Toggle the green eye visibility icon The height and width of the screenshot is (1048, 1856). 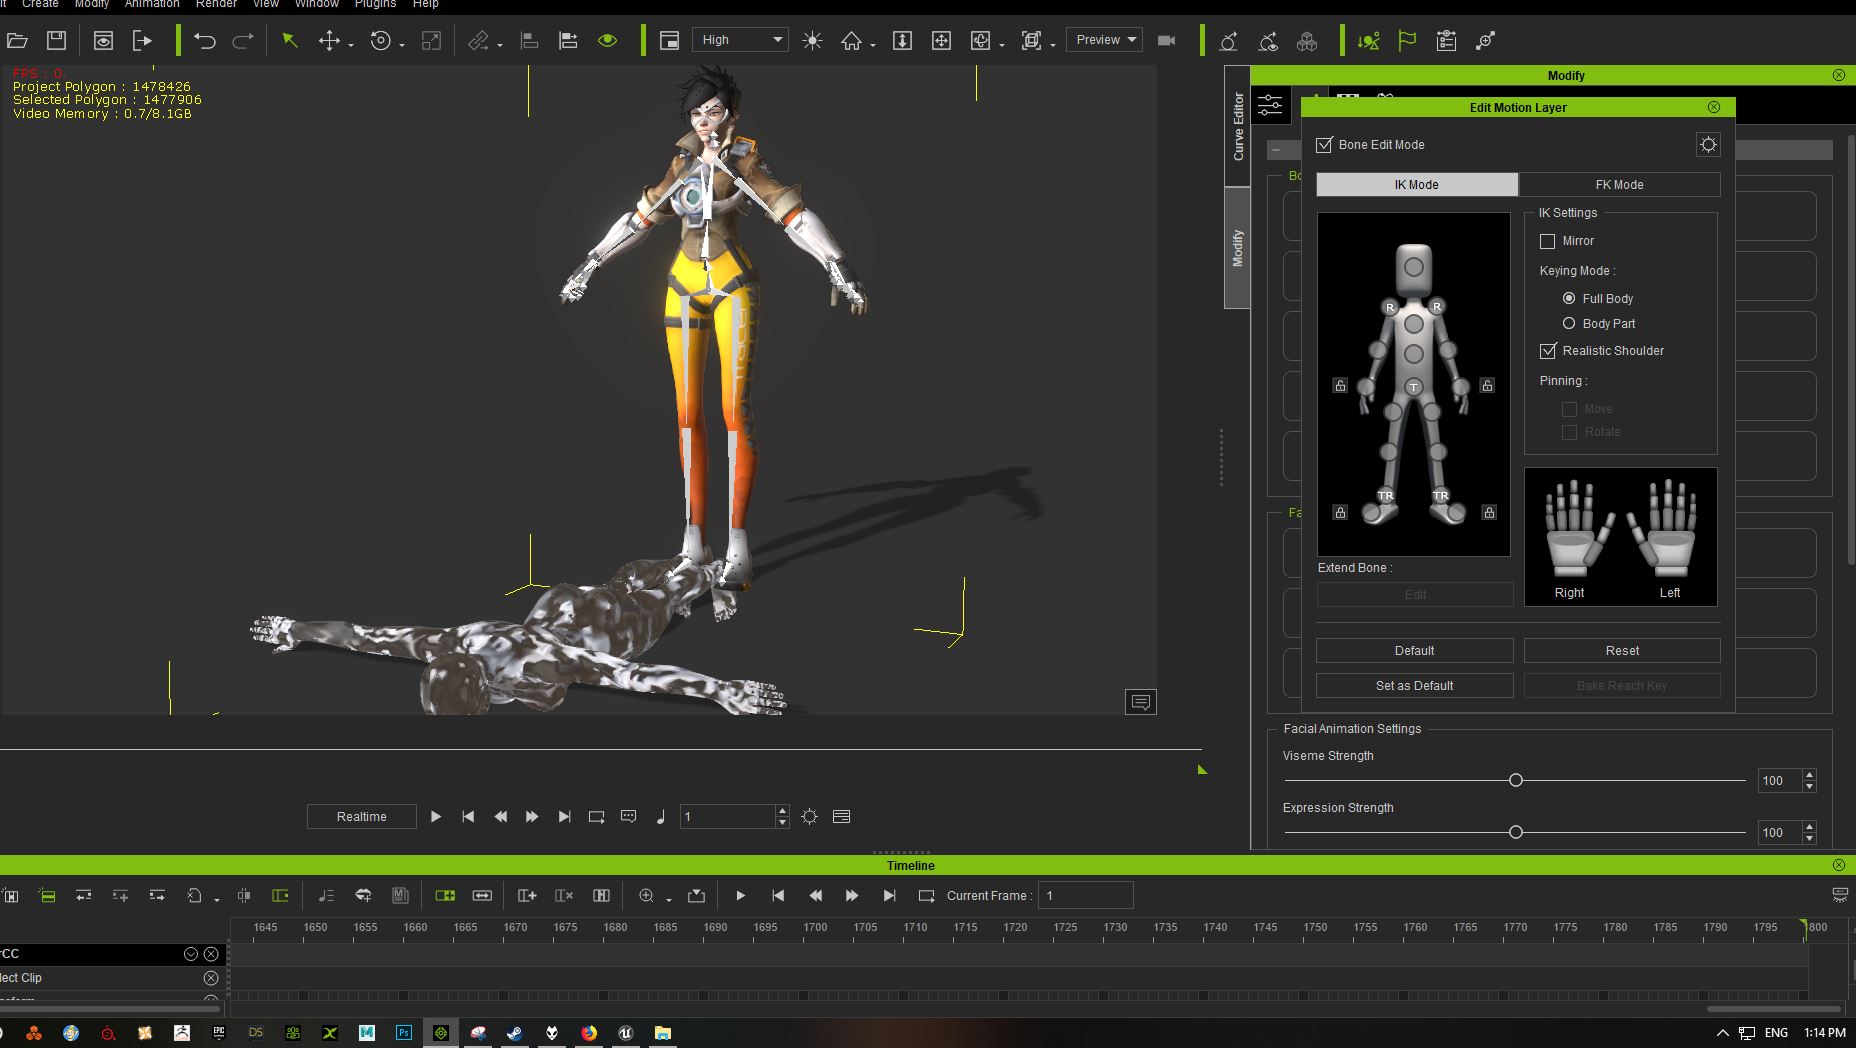[607, 41]
